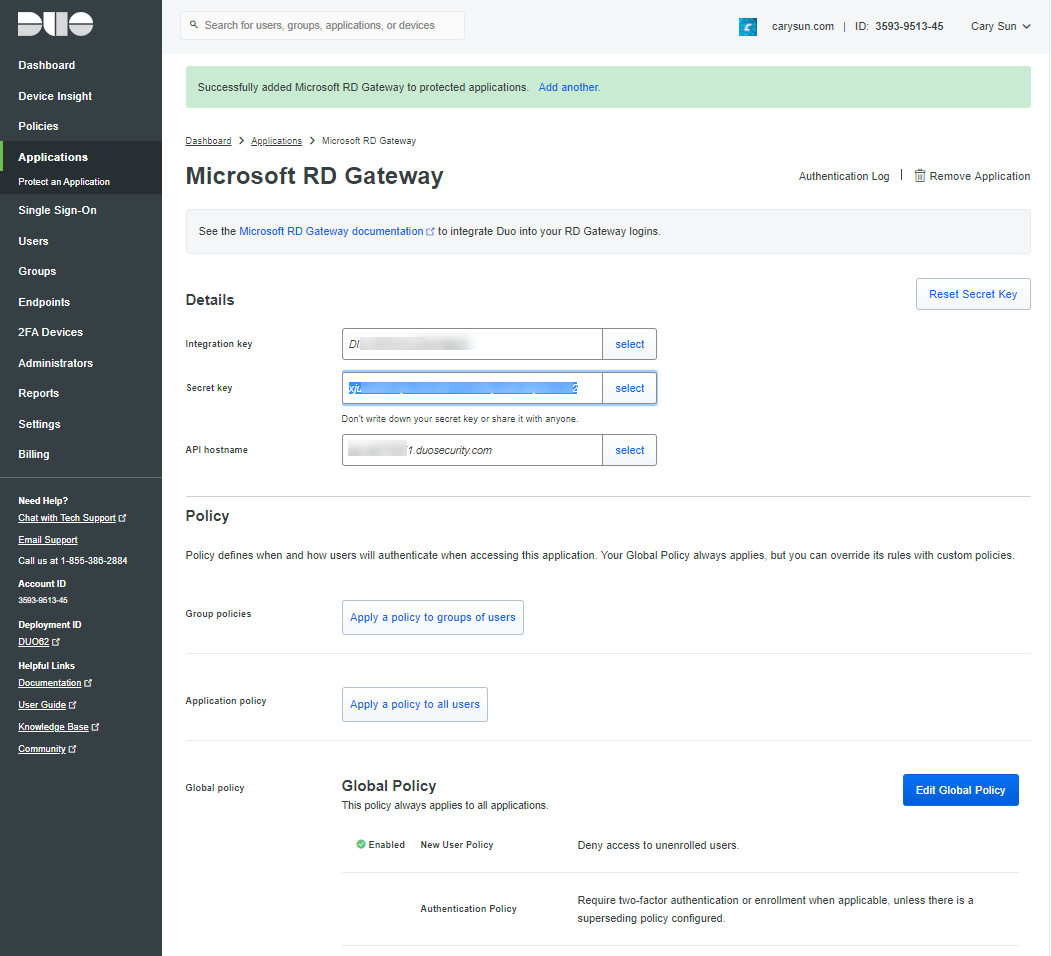This screenshot has width=1051, height=956.
Task: Click inside the Secret key field
Action: (x=473, y=388)
